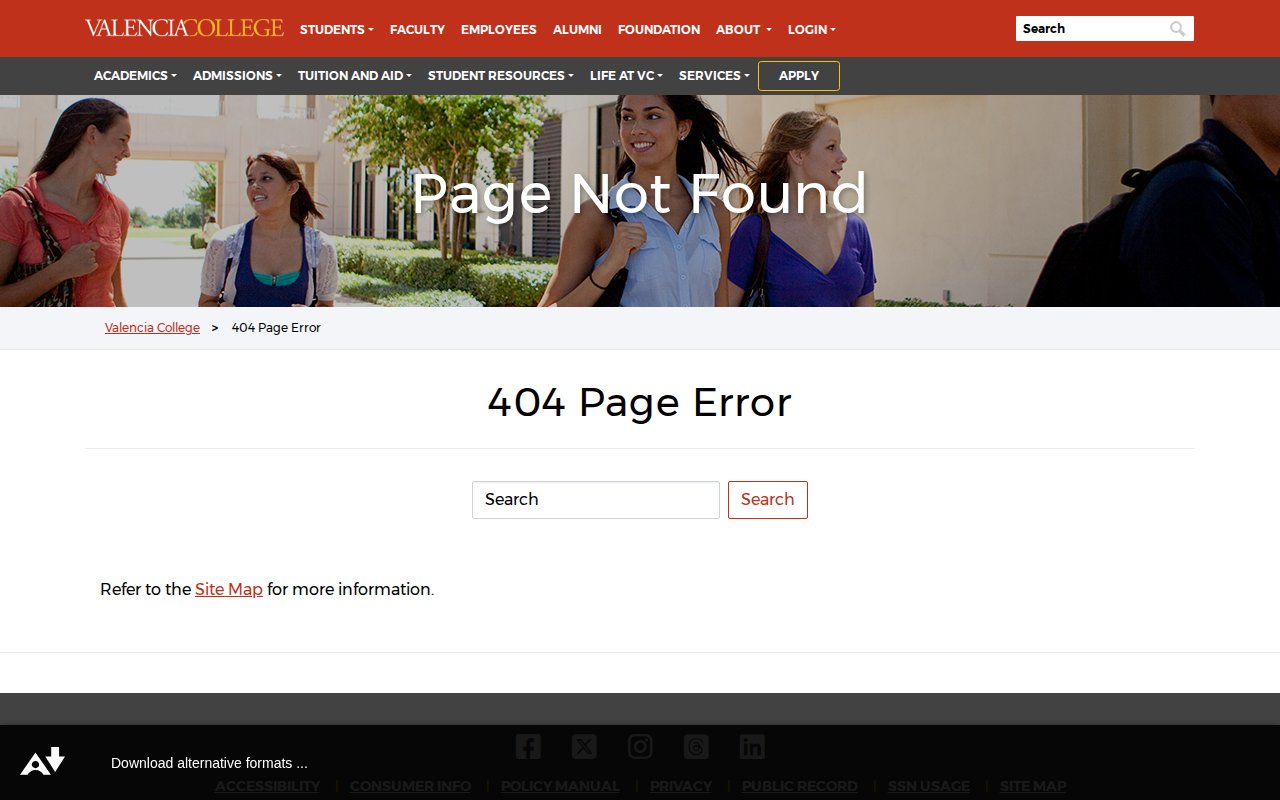This screenshot has height=800, width=1280.
Task: Click the red-outlined Search button
Action: (x=767, y=500)
